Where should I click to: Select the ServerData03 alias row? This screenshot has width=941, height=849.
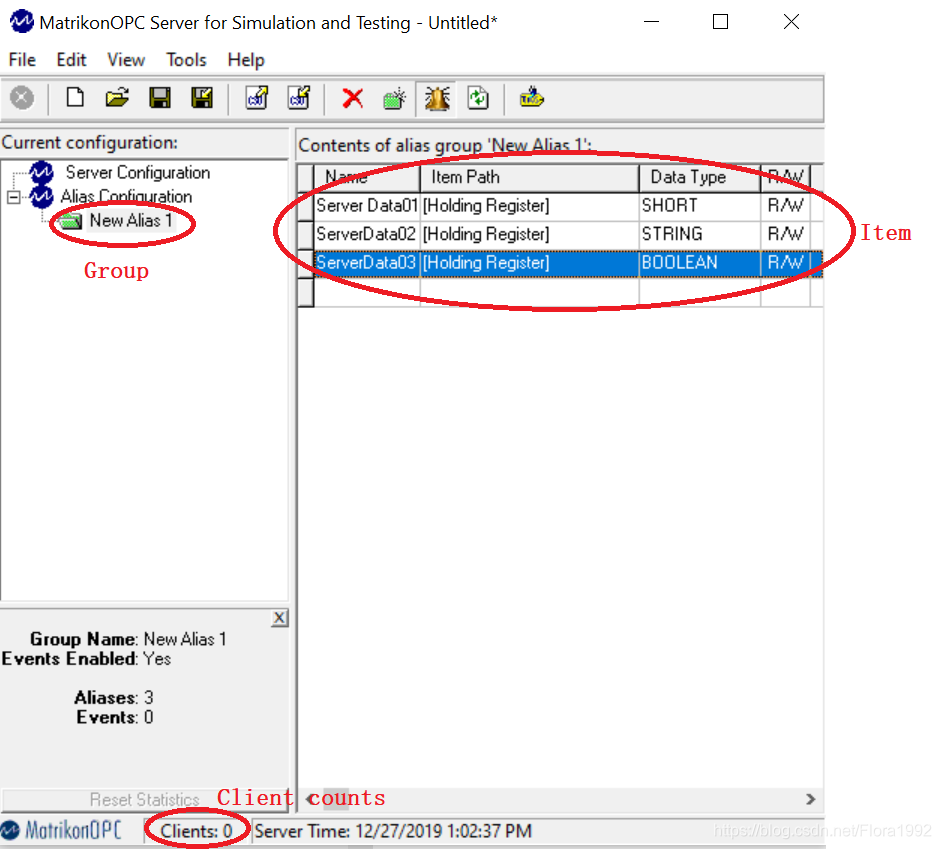562,263
